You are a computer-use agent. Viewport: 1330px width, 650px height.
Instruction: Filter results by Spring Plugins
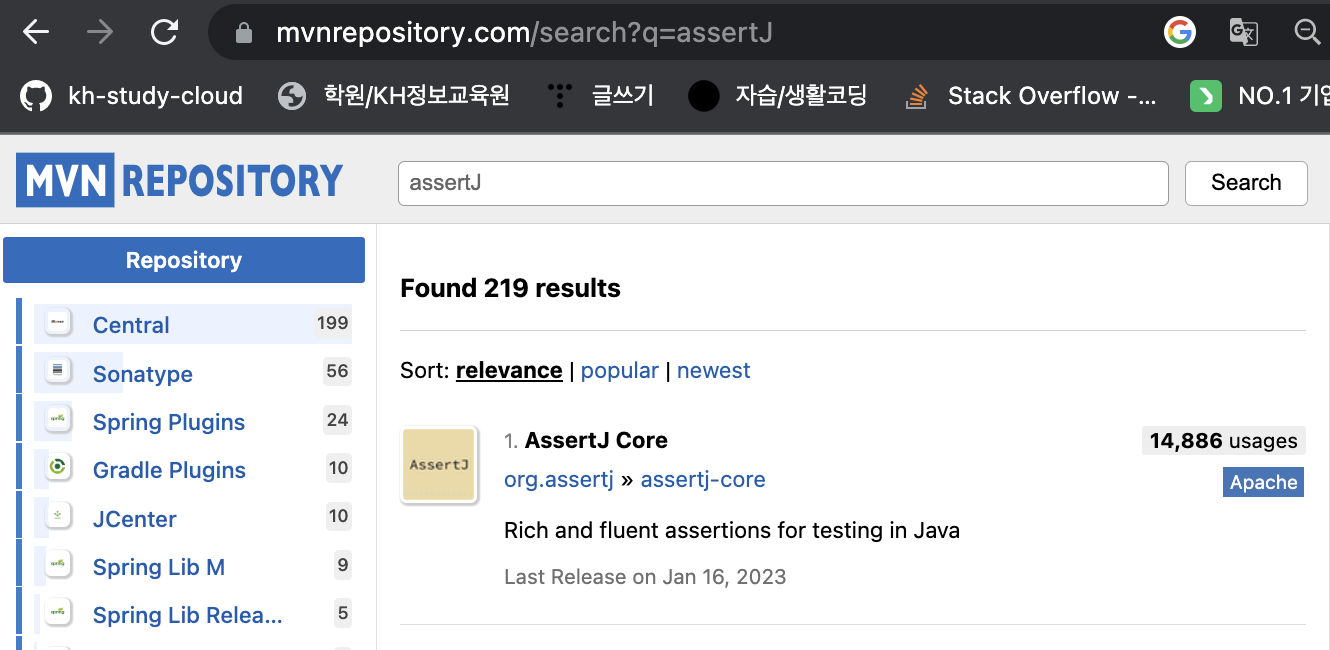169,422
